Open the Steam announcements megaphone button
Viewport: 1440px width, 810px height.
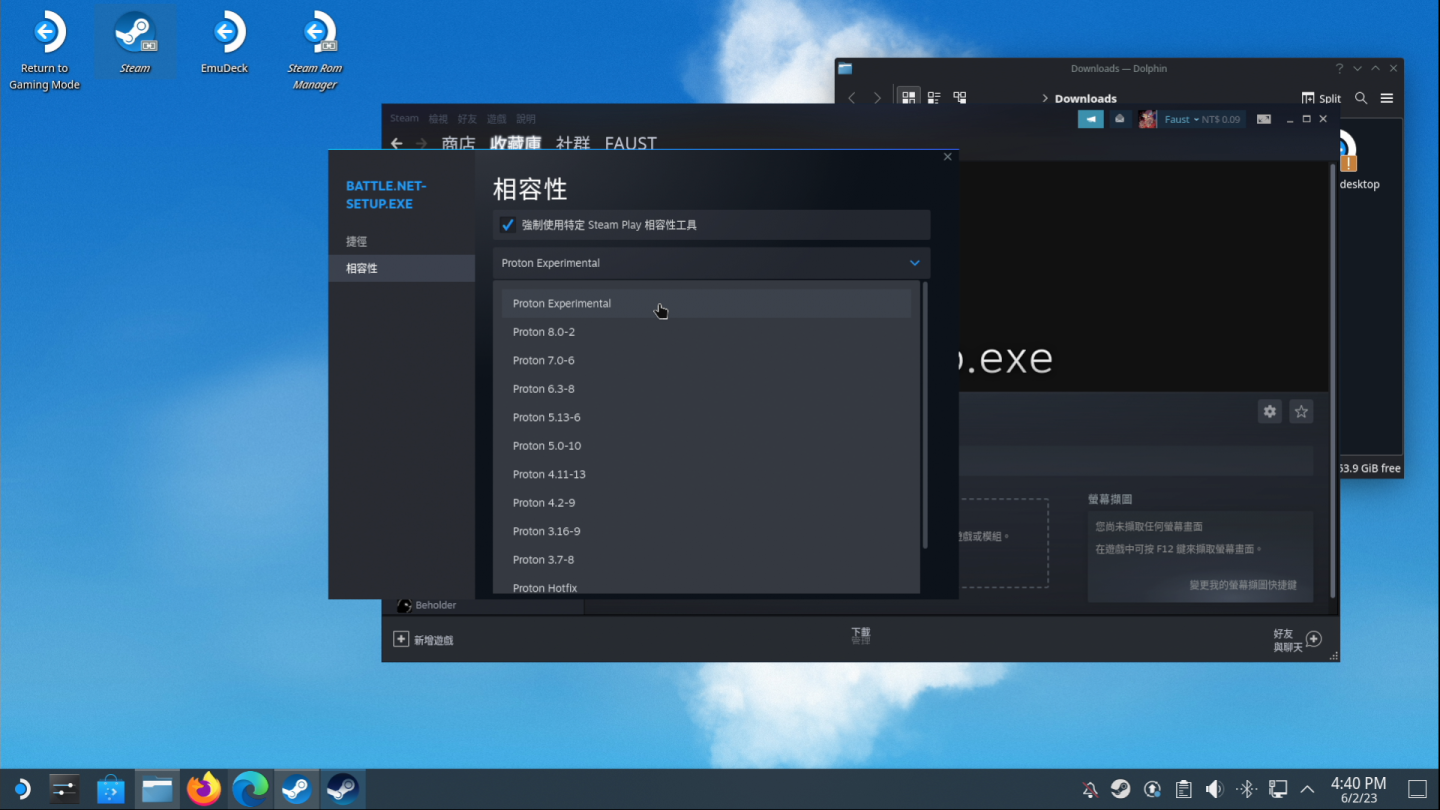pos(1090,119)
